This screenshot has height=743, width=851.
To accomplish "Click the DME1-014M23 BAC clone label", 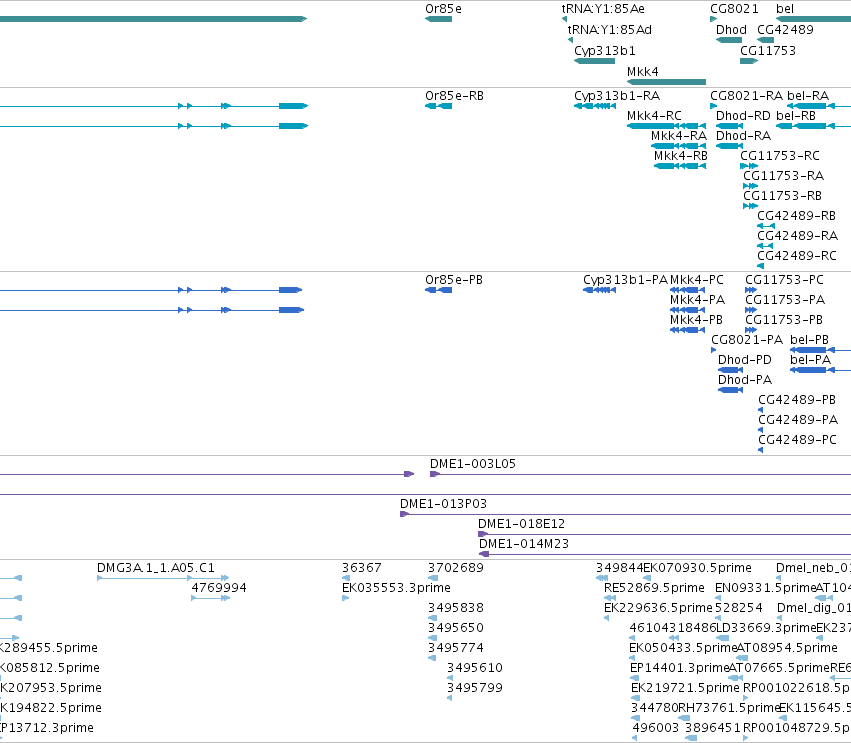I will click(x=524, y=544).
